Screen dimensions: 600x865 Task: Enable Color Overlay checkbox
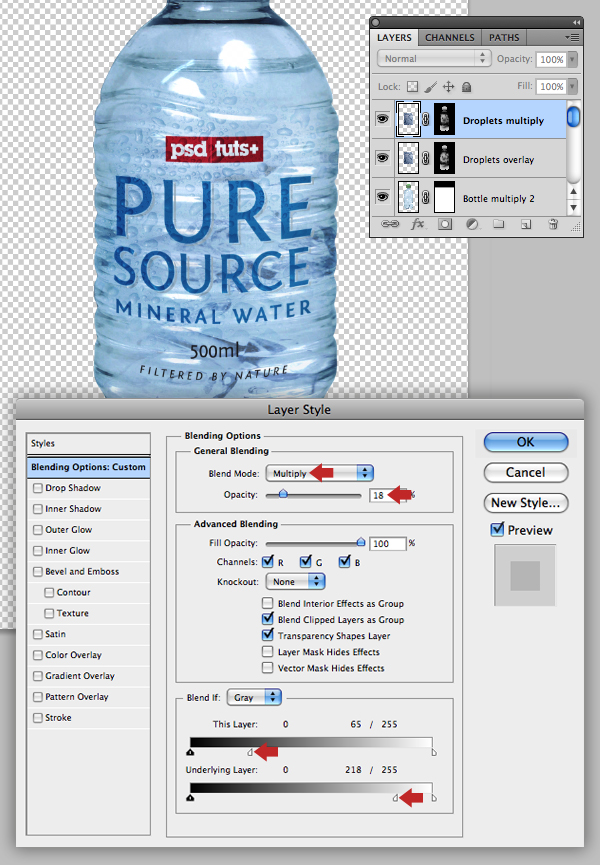38,655
